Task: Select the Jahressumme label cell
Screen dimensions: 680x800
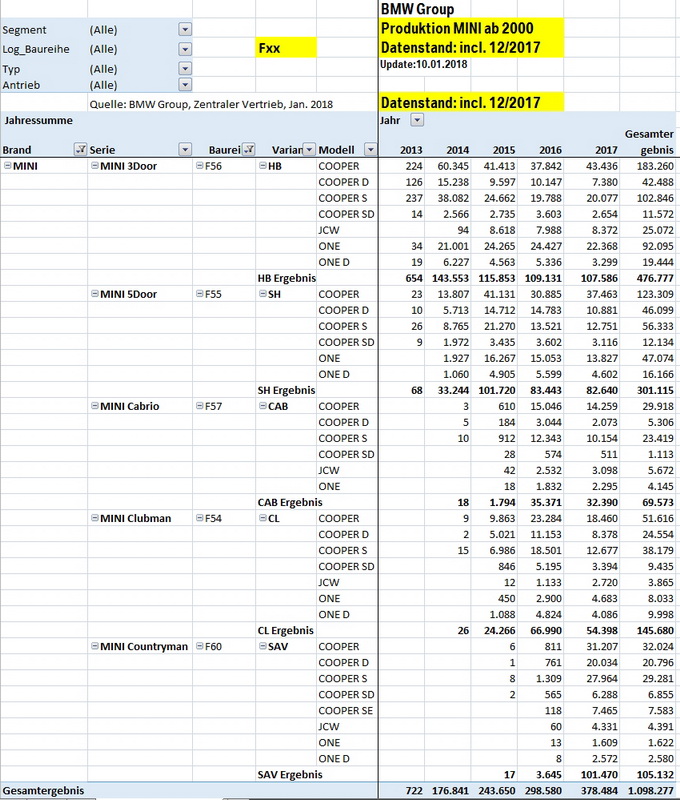Action: [38, 121]
